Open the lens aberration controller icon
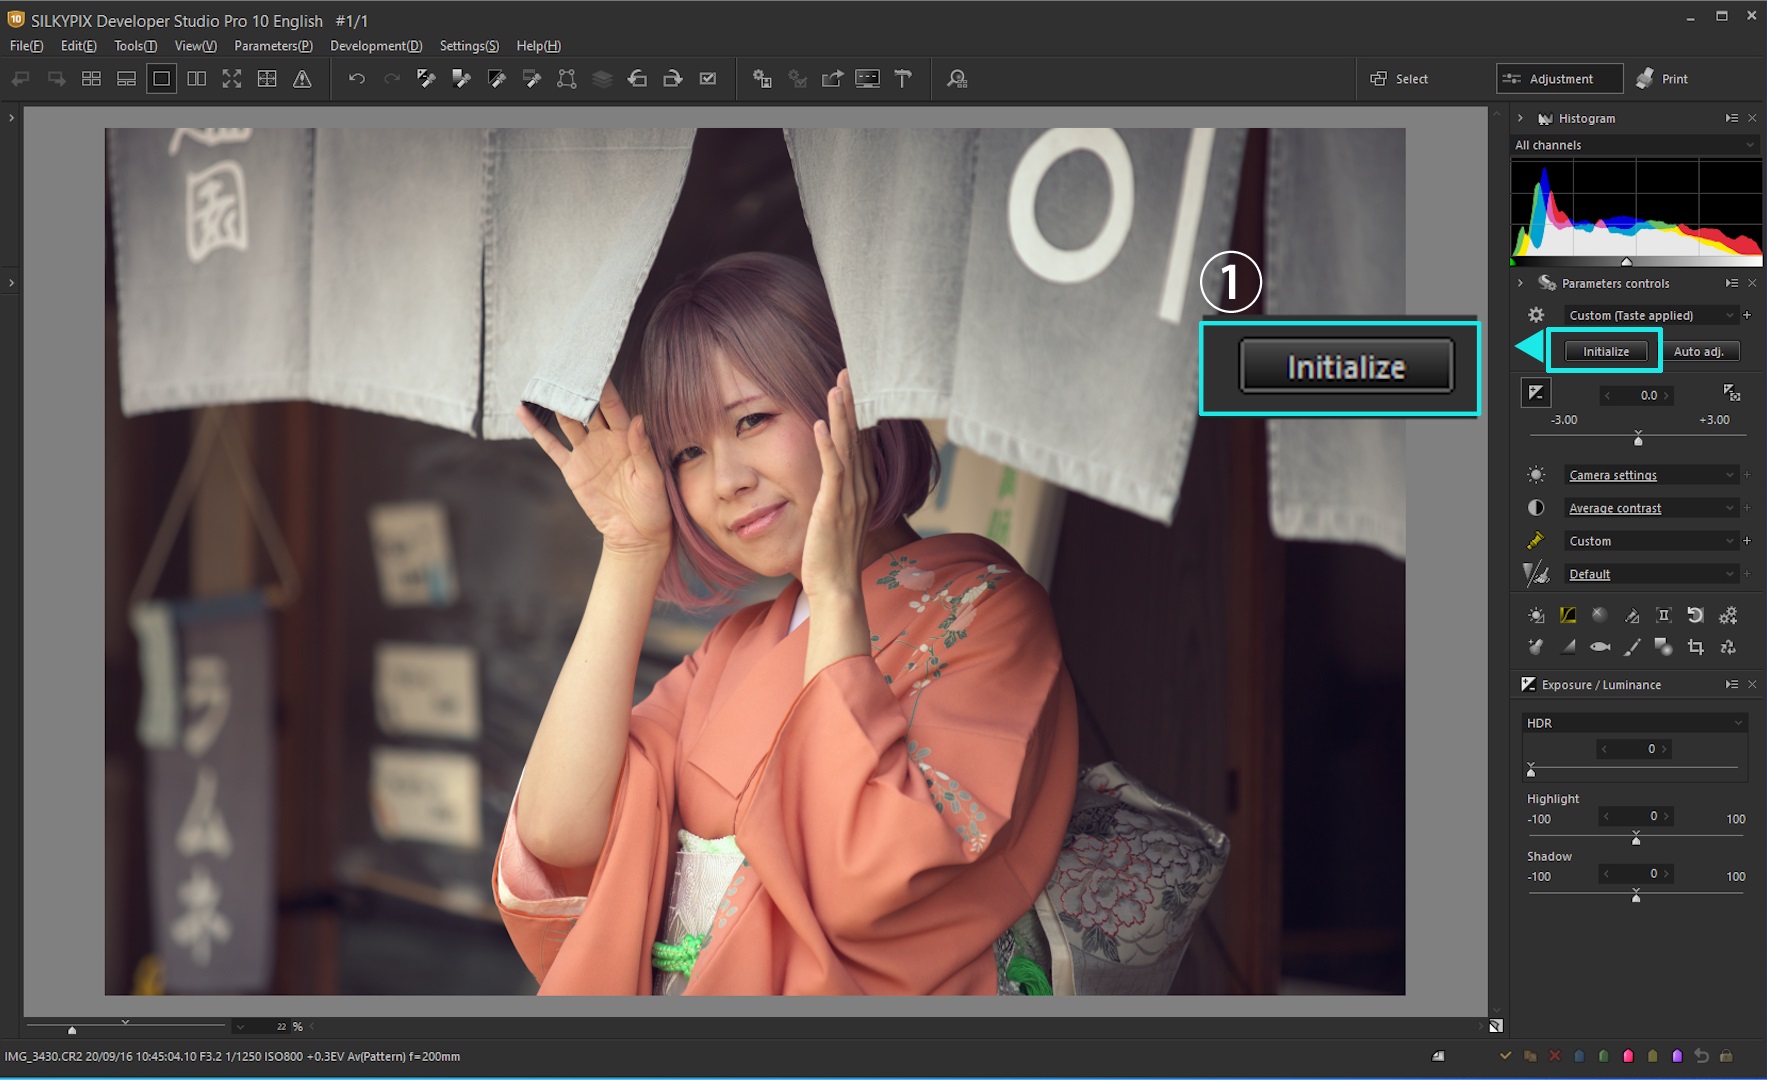The width and height of the screenshot is (1767, 1080). click(x=1664, y=615)
